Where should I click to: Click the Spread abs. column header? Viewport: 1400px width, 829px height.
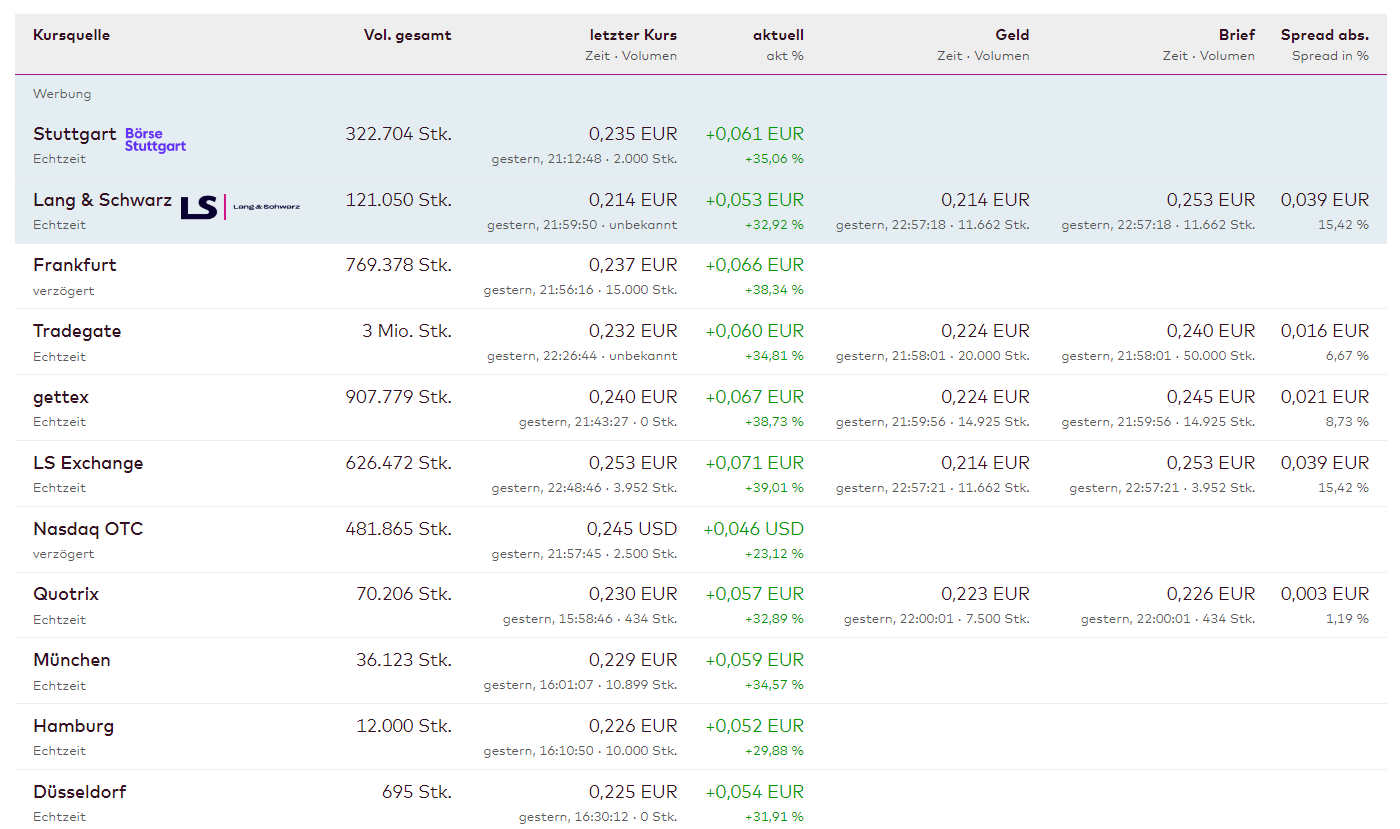pos(1325,35)
